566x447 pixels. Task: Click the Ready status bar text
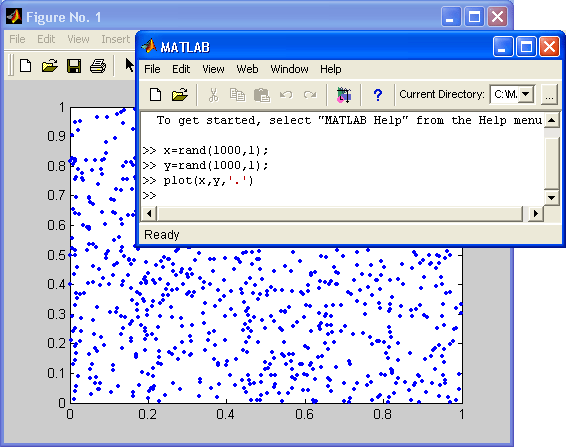click(162, 235)
